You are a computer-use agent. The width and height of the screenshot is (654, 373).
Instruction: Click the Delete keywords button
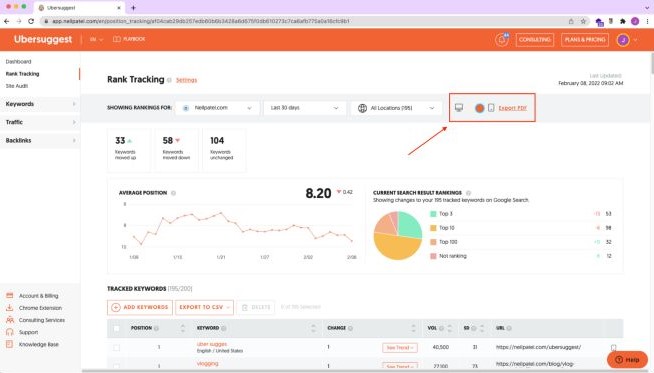coord(256,307)
